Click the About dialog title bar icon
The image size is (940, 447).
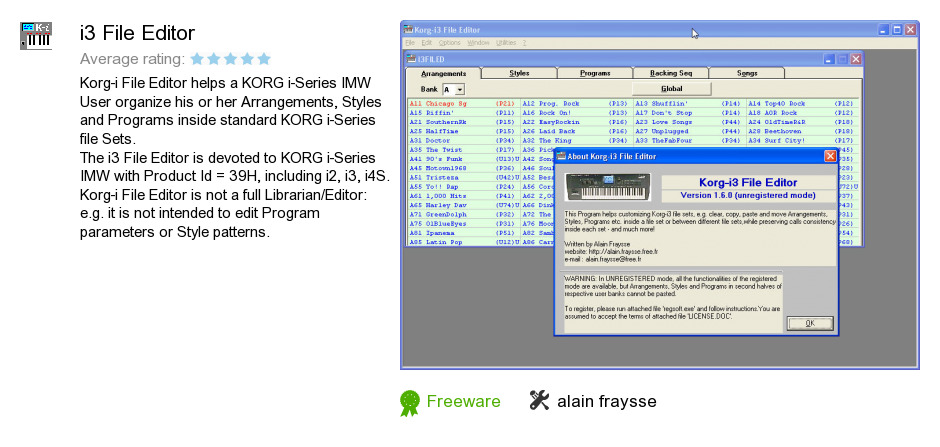561,156
